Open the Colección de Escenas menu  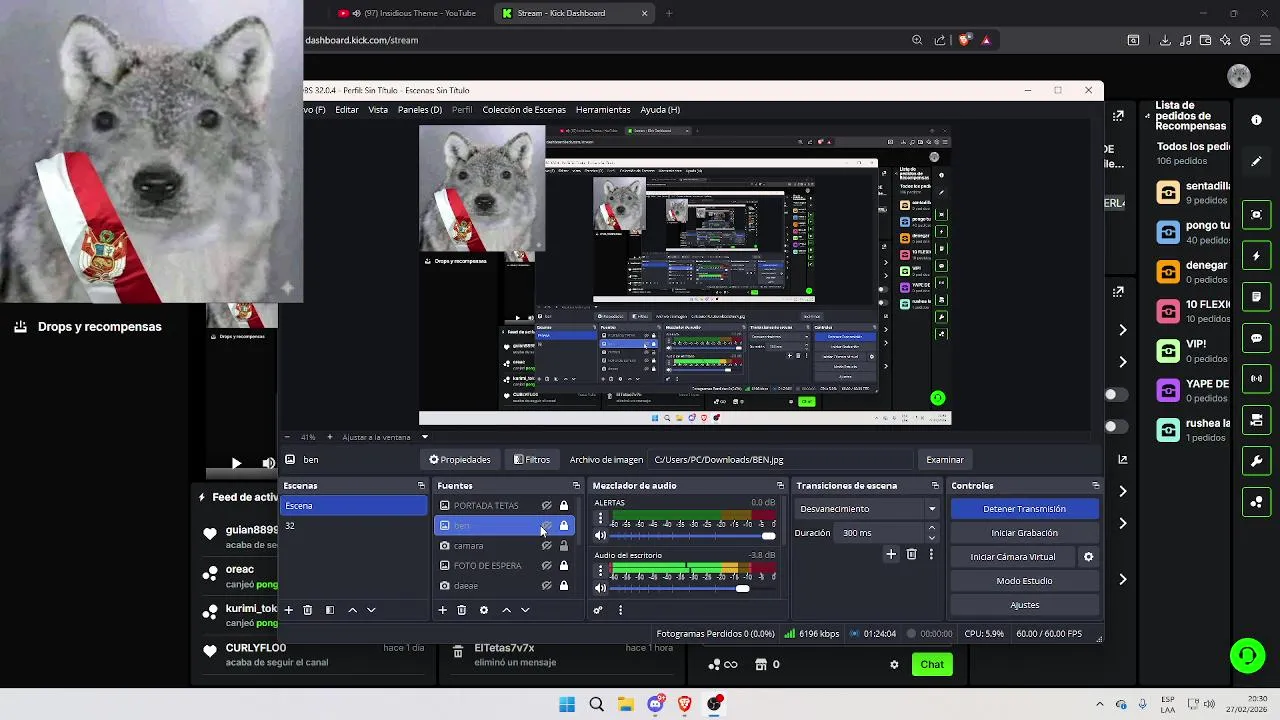click(x=524, y=110)
